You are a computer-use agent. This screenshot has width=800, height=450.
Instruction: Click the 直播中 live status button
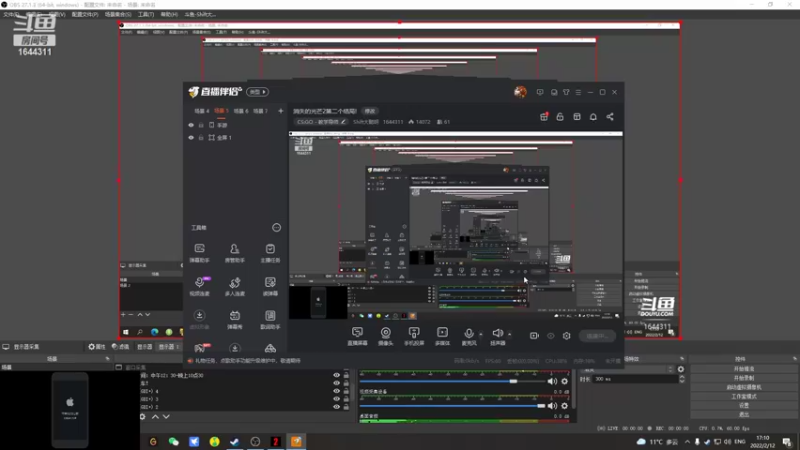[x=597, y=336]
